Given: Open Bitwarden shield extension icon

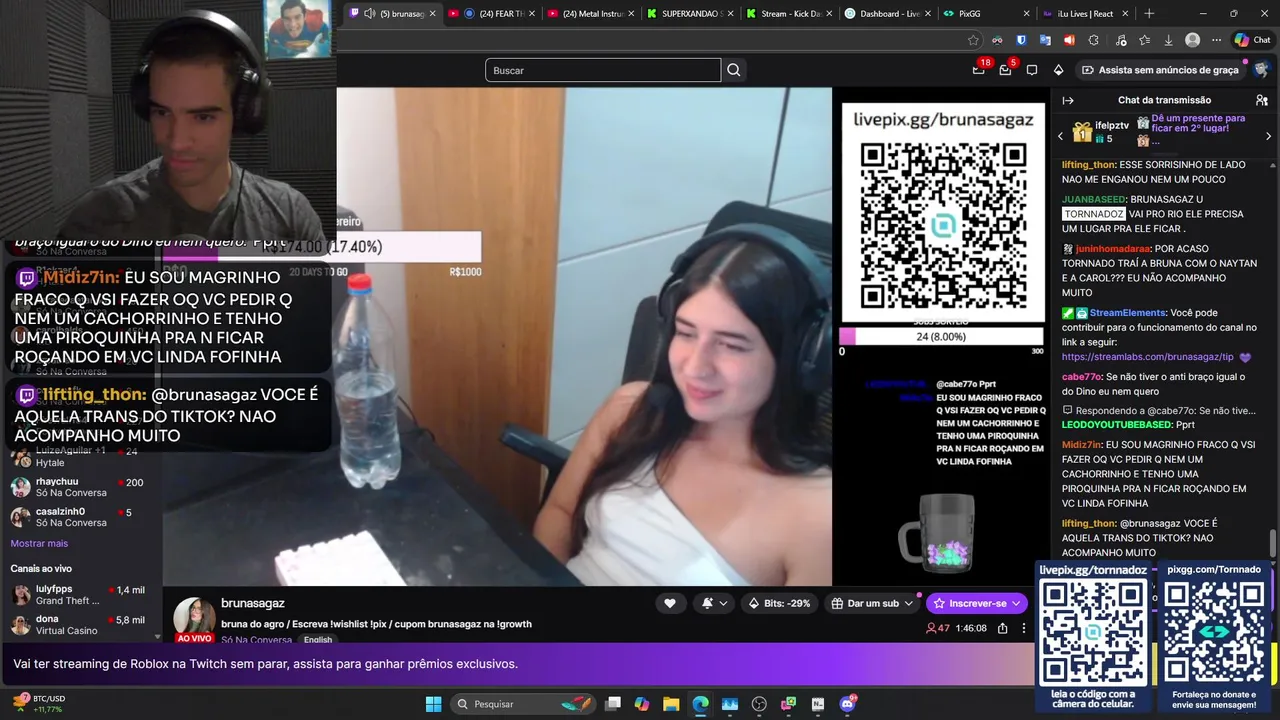Looking at the screenshot, I should pos(1021,40).
